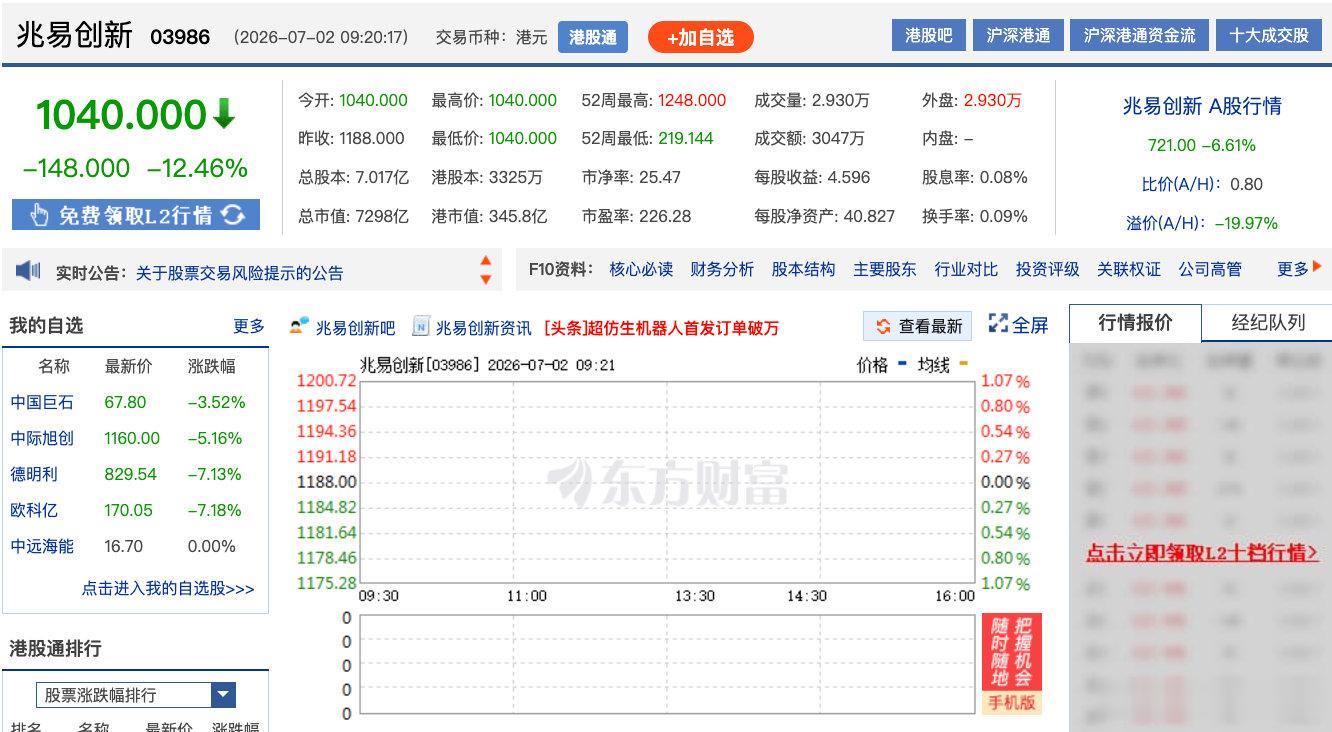This screenshot has width=1332, height=732.
Task: Click the 市盈率 226.28 value
Action: tap(665, 216)
